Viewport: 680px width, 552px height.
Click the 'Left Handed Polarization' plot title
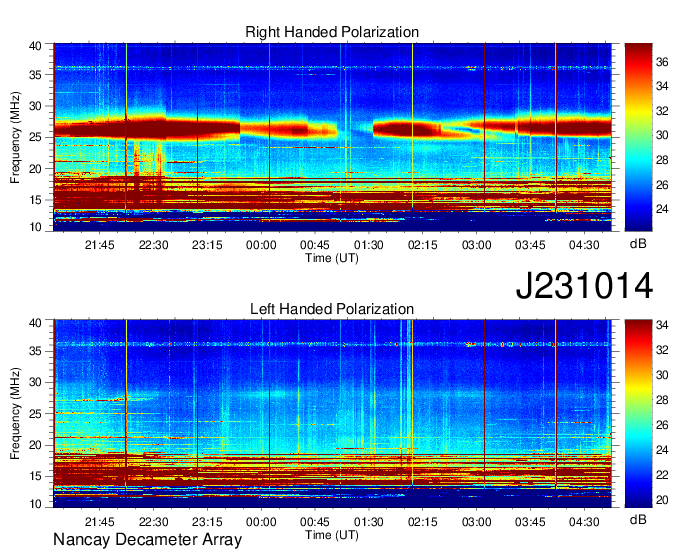(x=332, y=309)
